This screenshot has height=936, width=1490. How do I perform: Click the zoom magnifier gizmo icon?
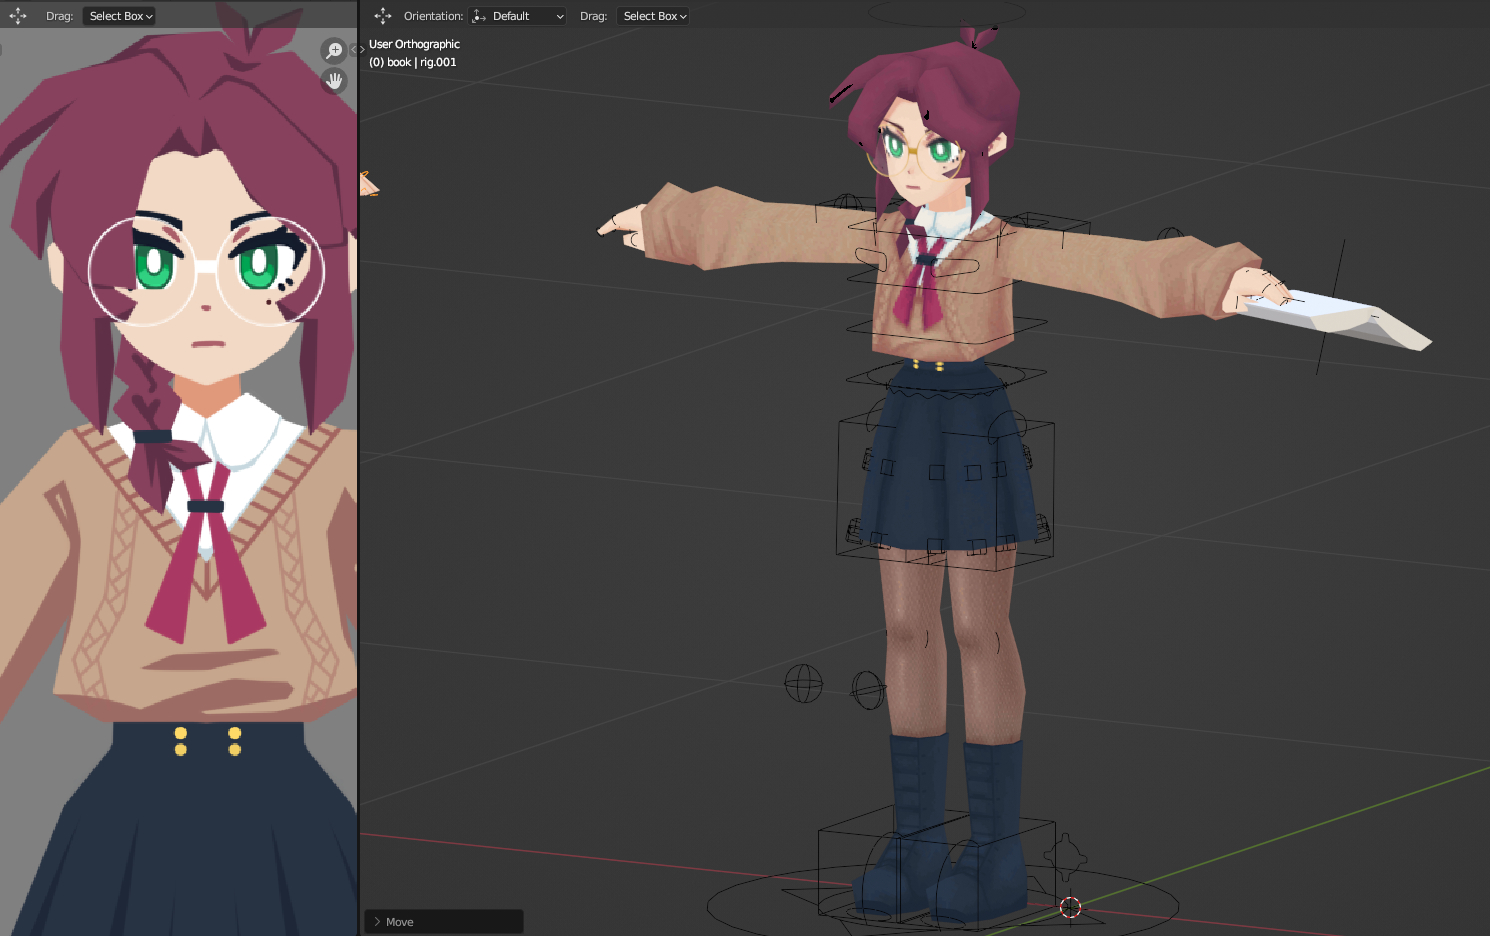coord(334,51)
